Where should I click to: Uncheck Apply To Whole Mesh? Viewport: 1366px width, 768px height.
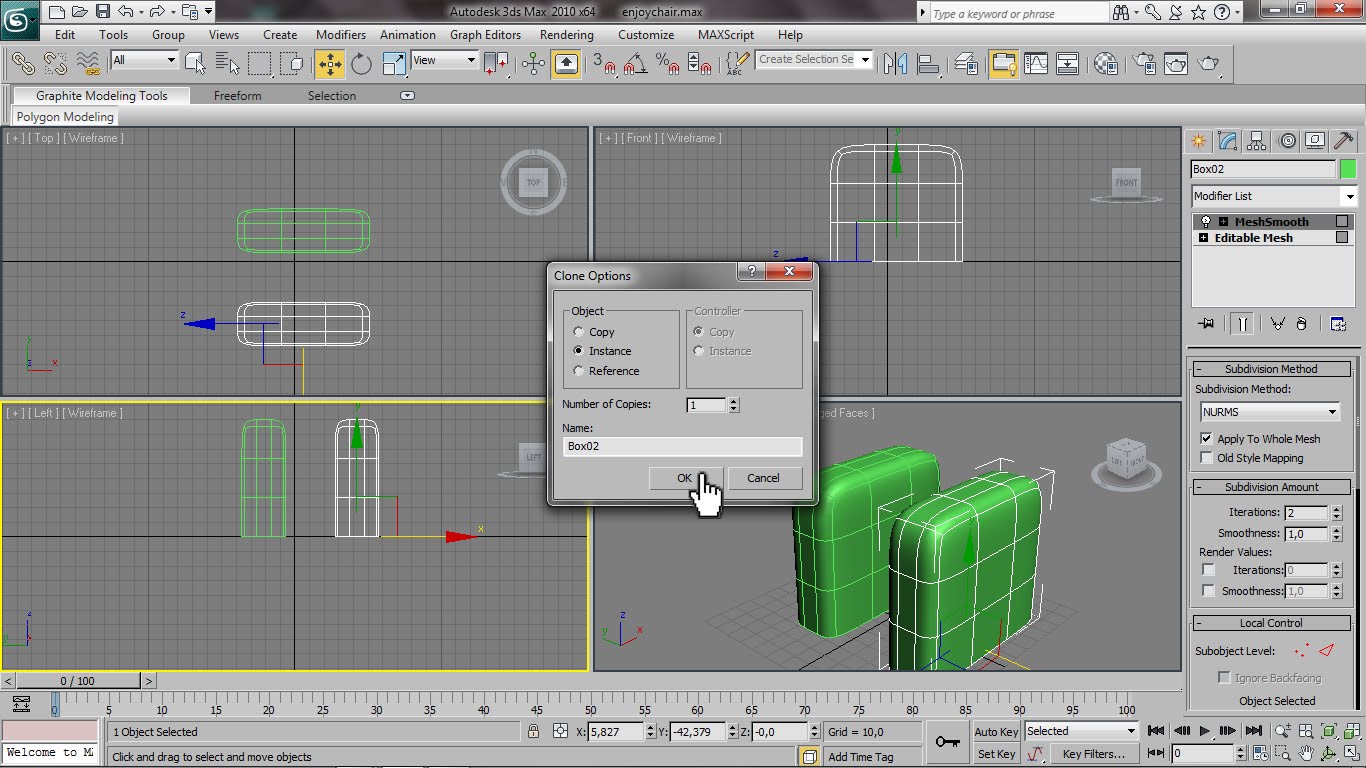(1206, 438)
